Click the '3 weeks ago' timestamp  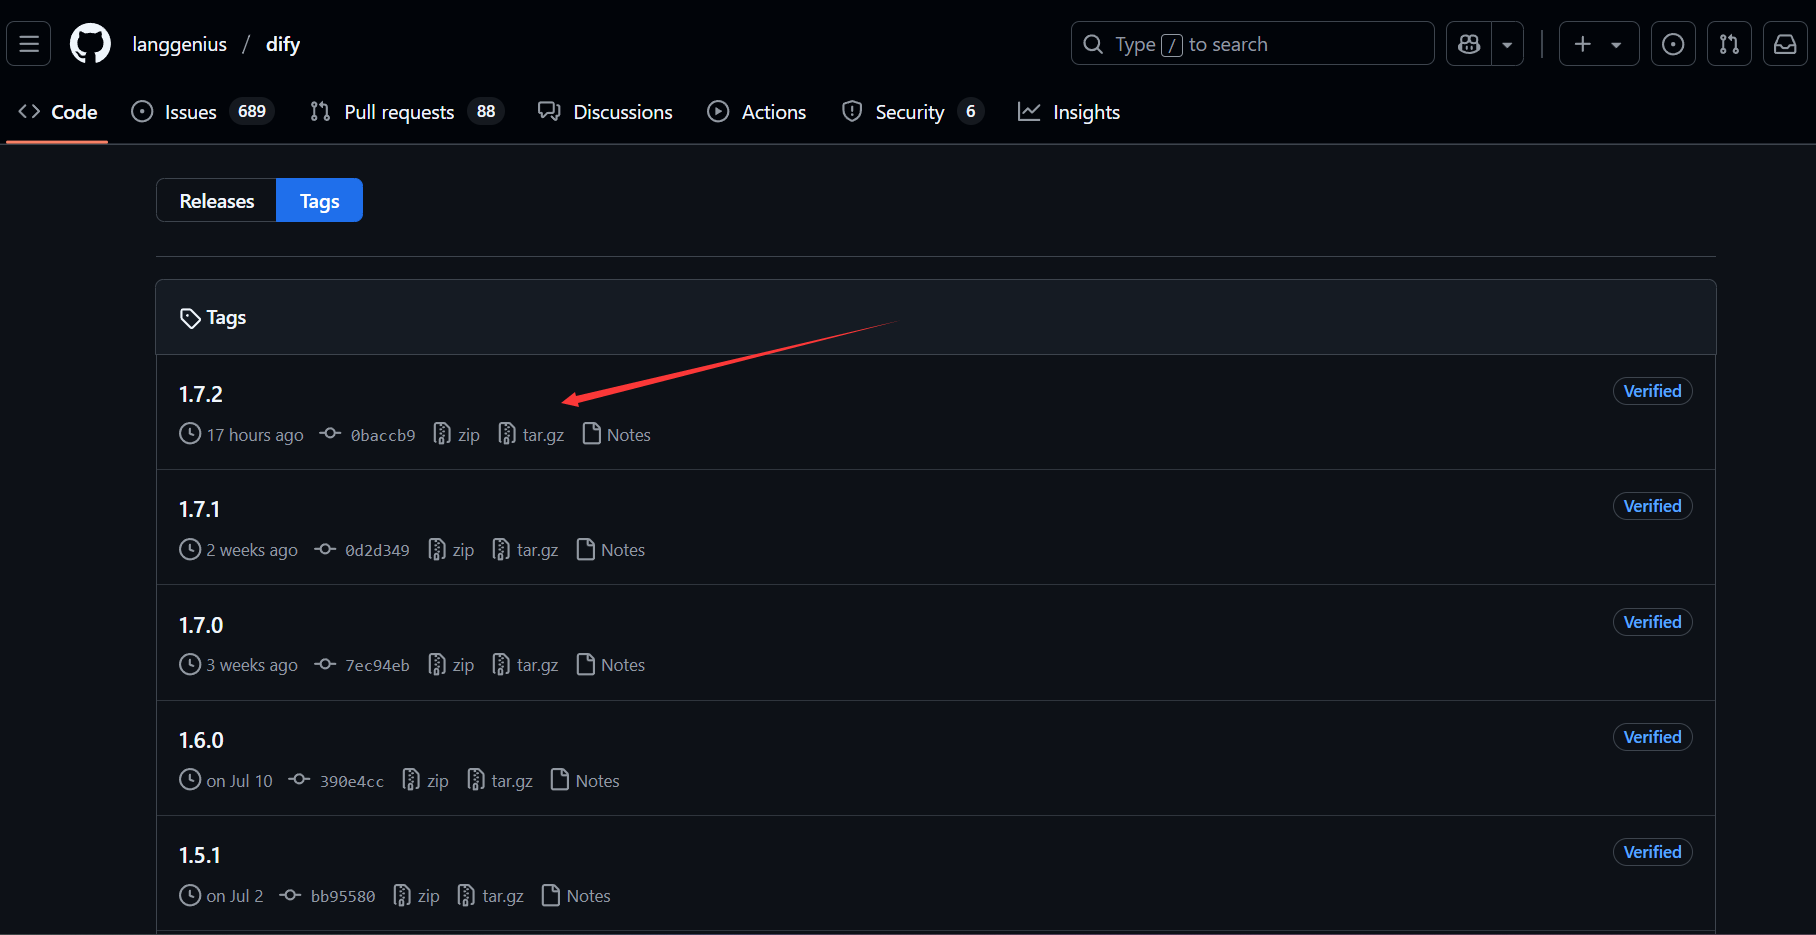(252, 665)
